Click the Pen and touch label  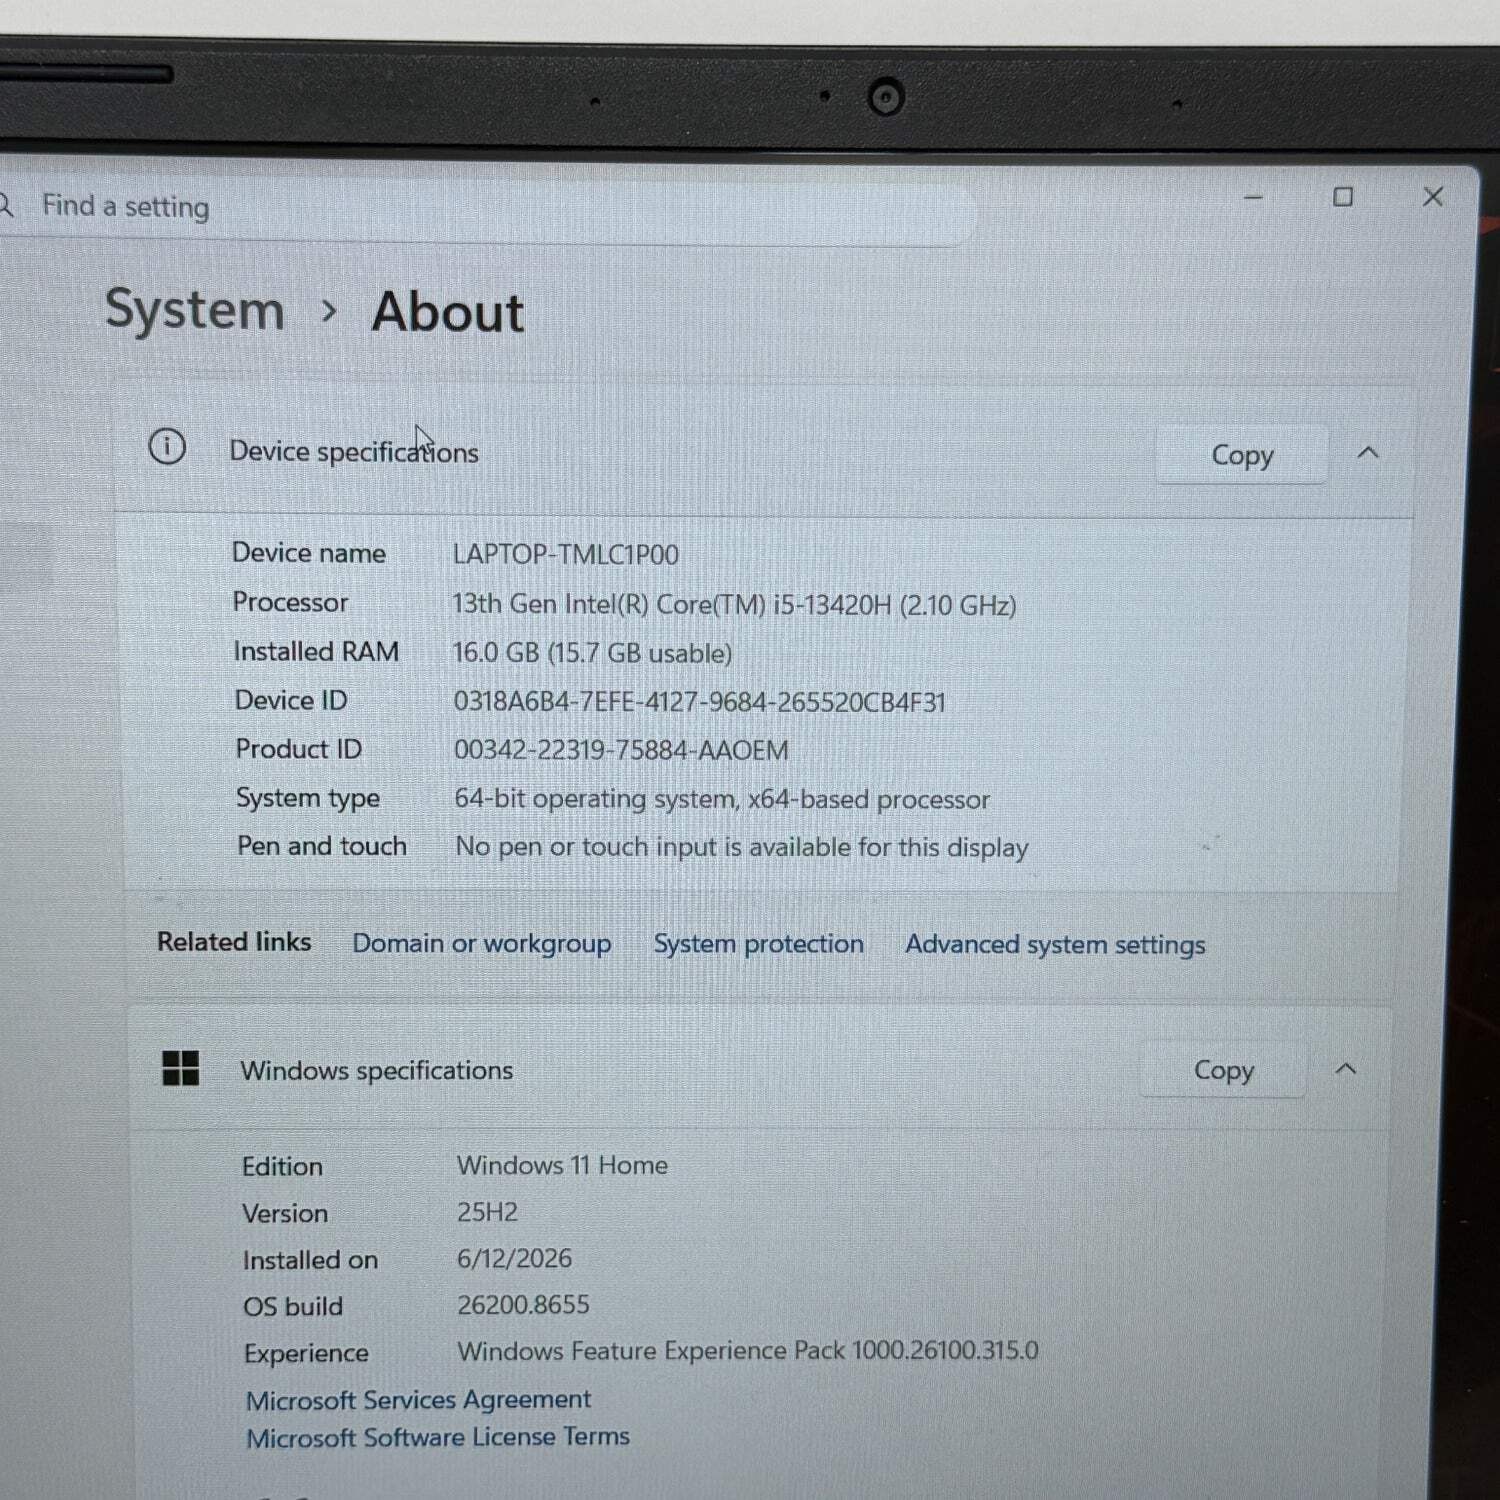point(322,846)
